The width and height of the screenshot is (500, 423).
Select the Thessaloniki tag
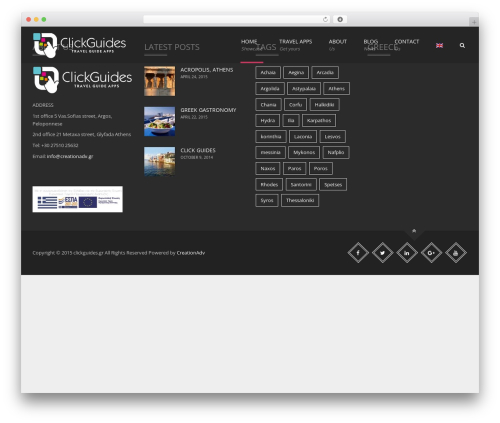[300, 200]
